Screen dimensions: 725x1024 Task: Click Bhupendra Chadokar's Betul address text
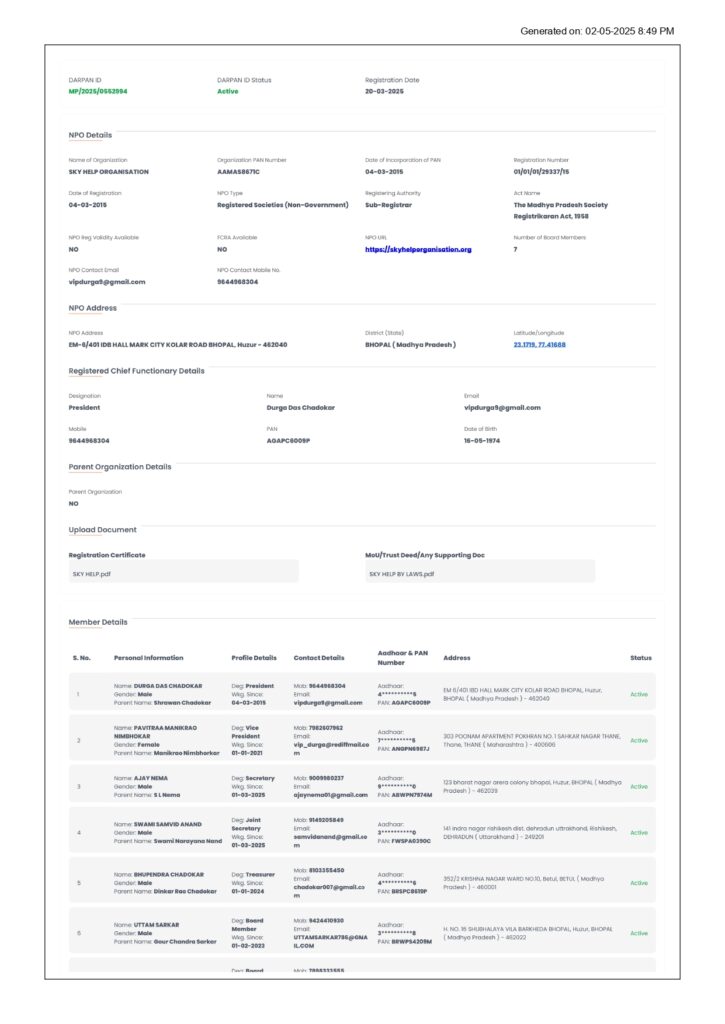[530, 882]
